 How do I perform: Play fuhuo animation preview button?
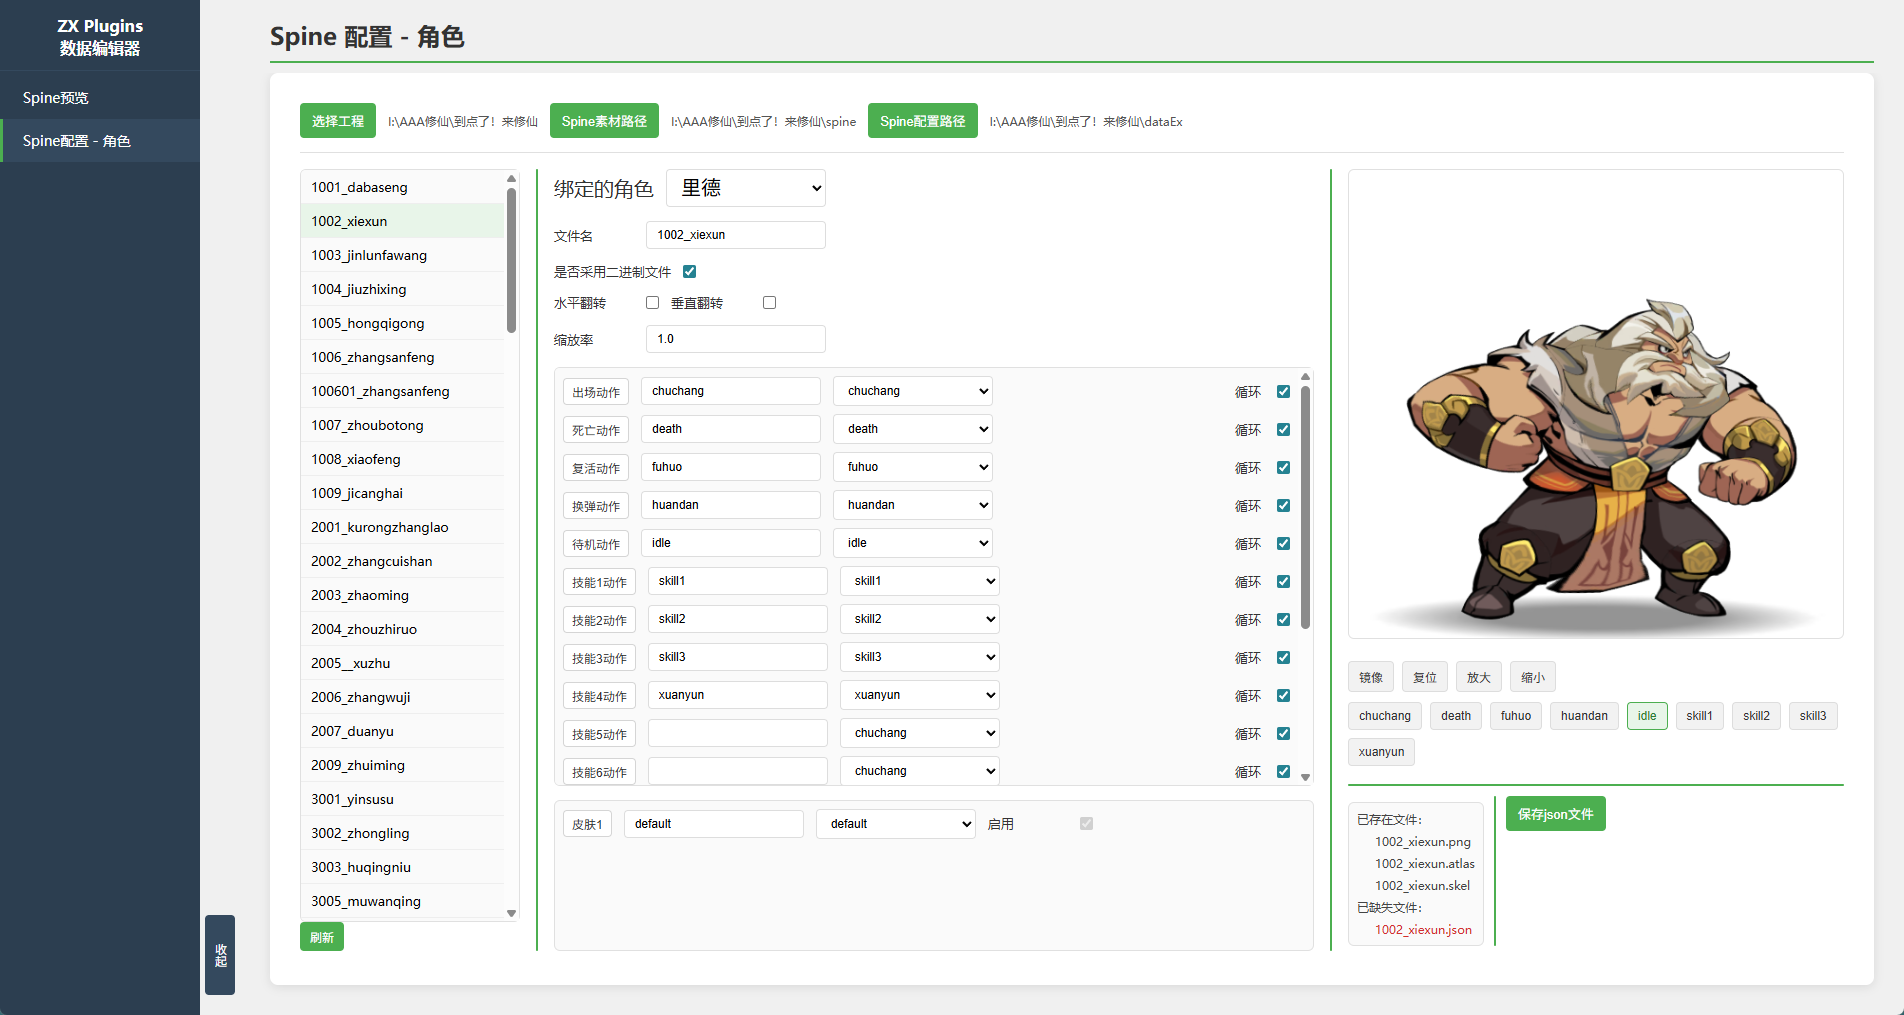1516,716
